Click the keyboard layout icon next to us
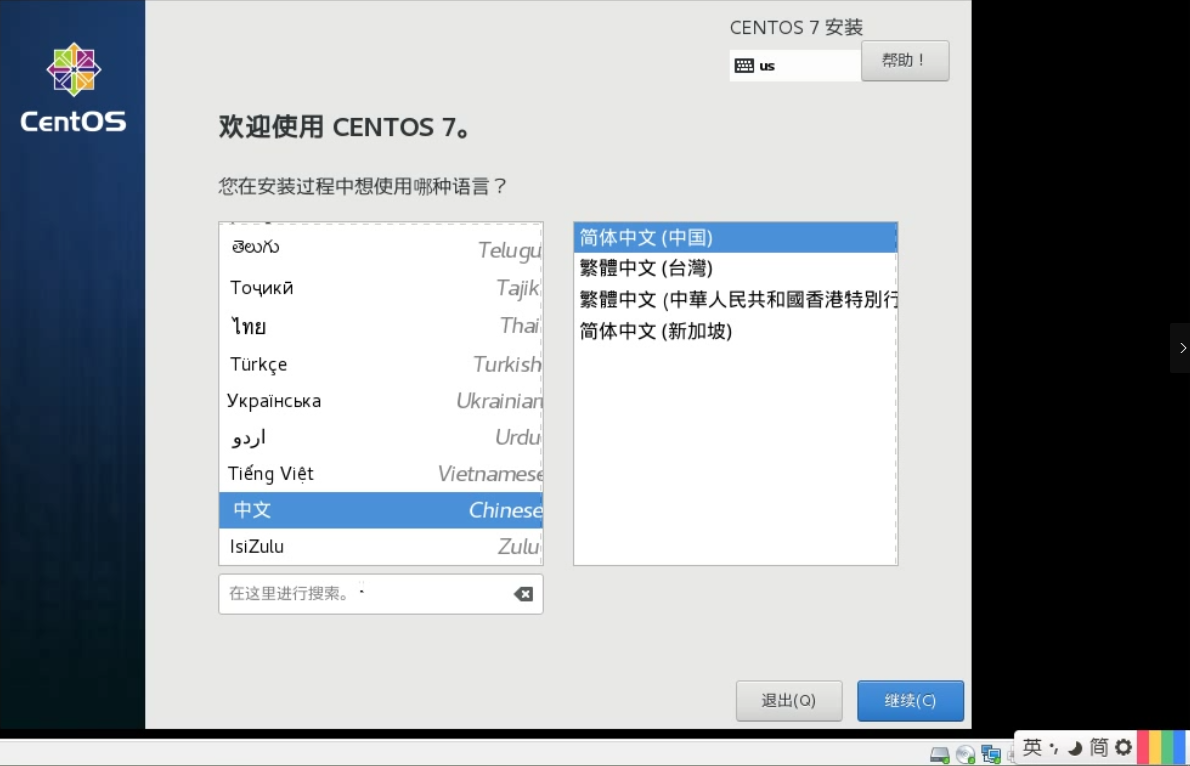The height and width of the screenshot is (766, 1190). [x=744, y=66]
